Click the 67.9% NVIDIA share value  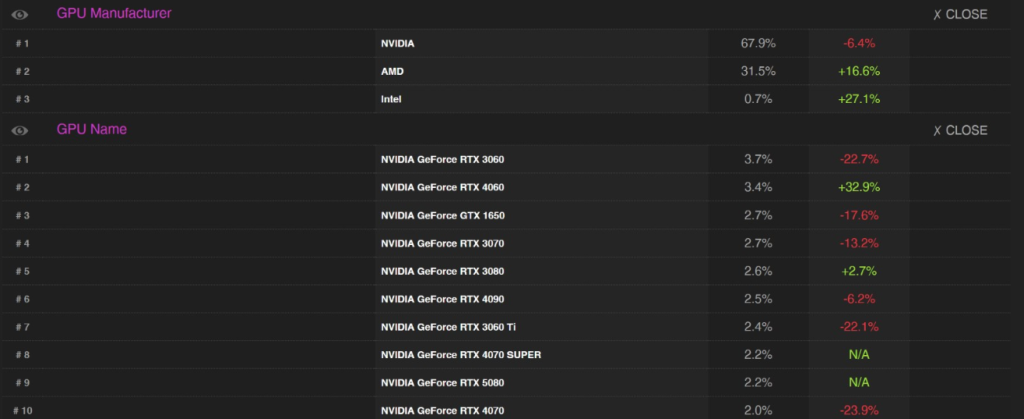point(758,44)
